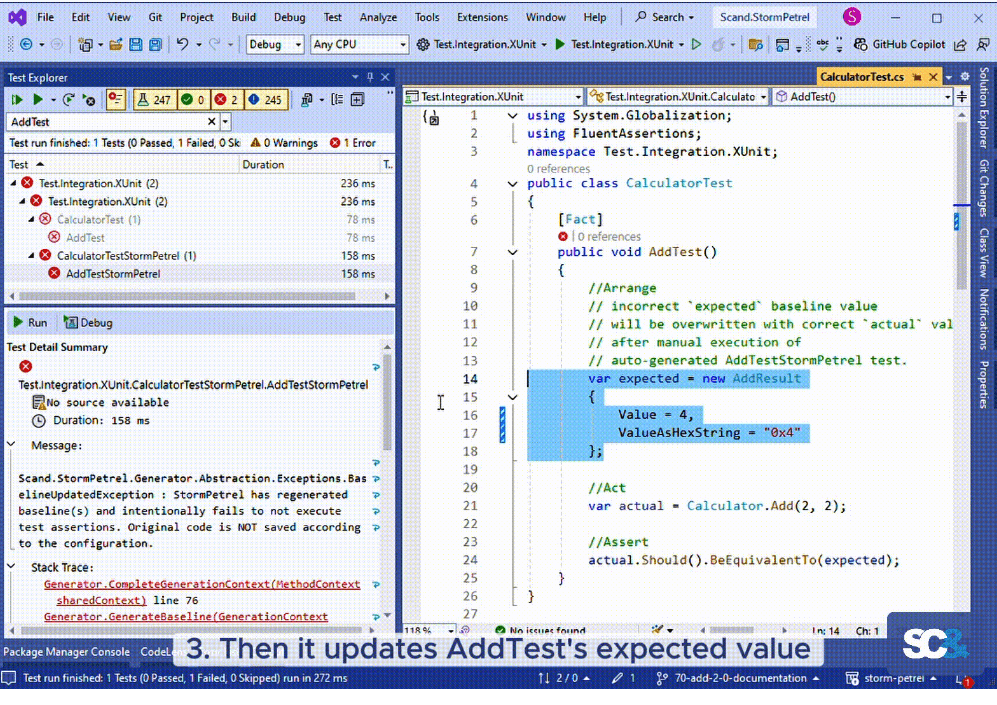This screenshot has width=997, height=705.
Task: Click Debug in the test detail pane
Action: pos(88,322)
